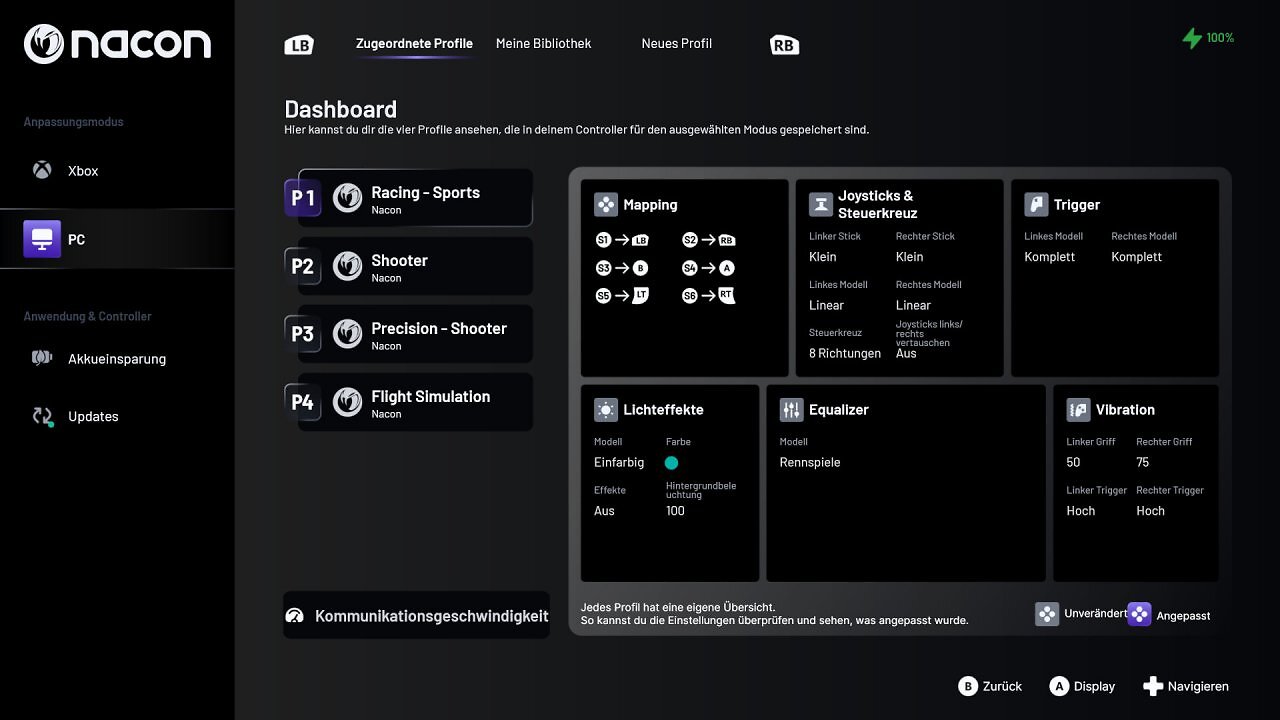This screenshot has width=1280, height=720.
Task: Click the Rechter Griff value 75
Action: [x=1143, y=462]
